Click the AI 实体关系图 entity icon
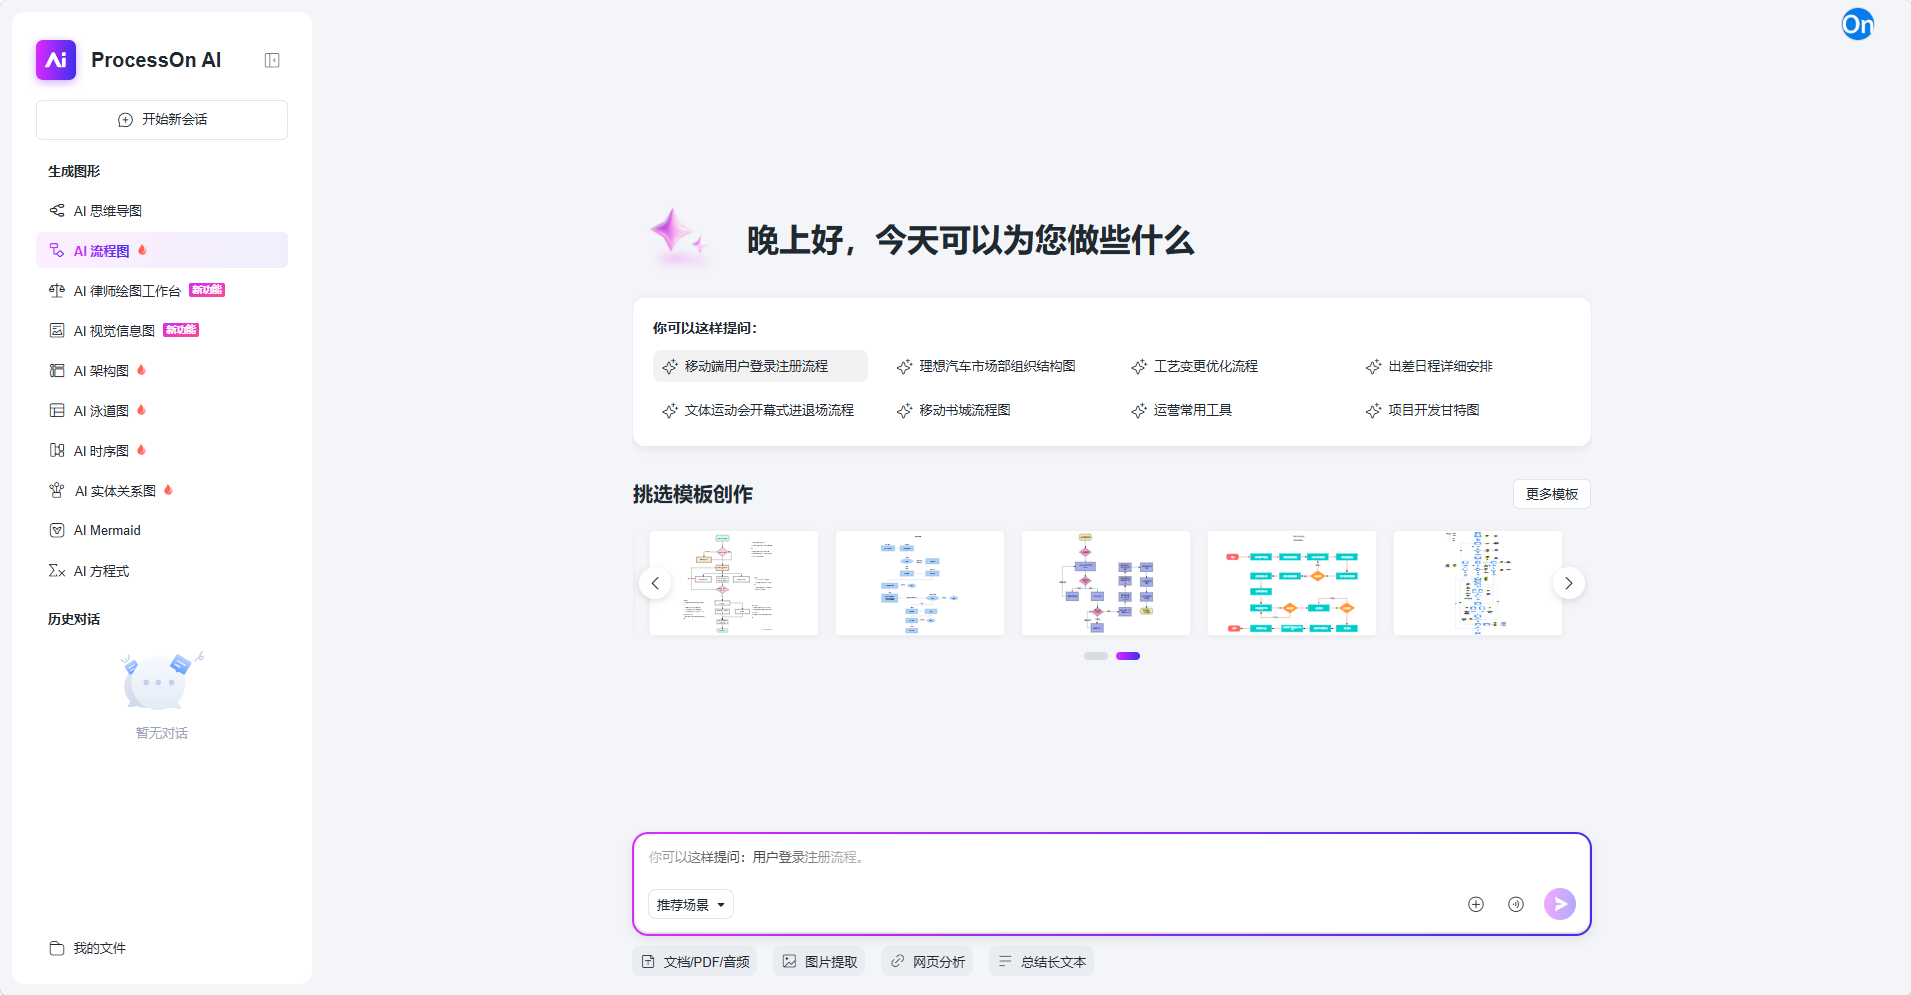The image size is (1911, 995). click(57, 490)
